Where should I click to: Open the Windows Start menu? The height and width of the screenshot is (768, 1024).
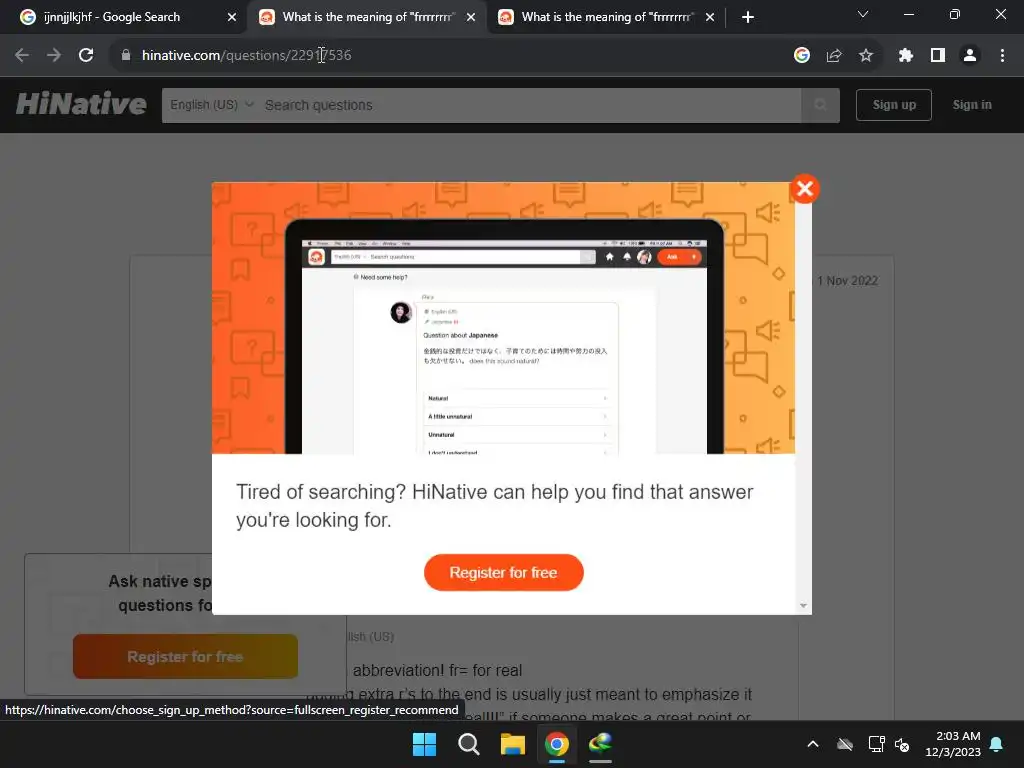tap(424, 744)
